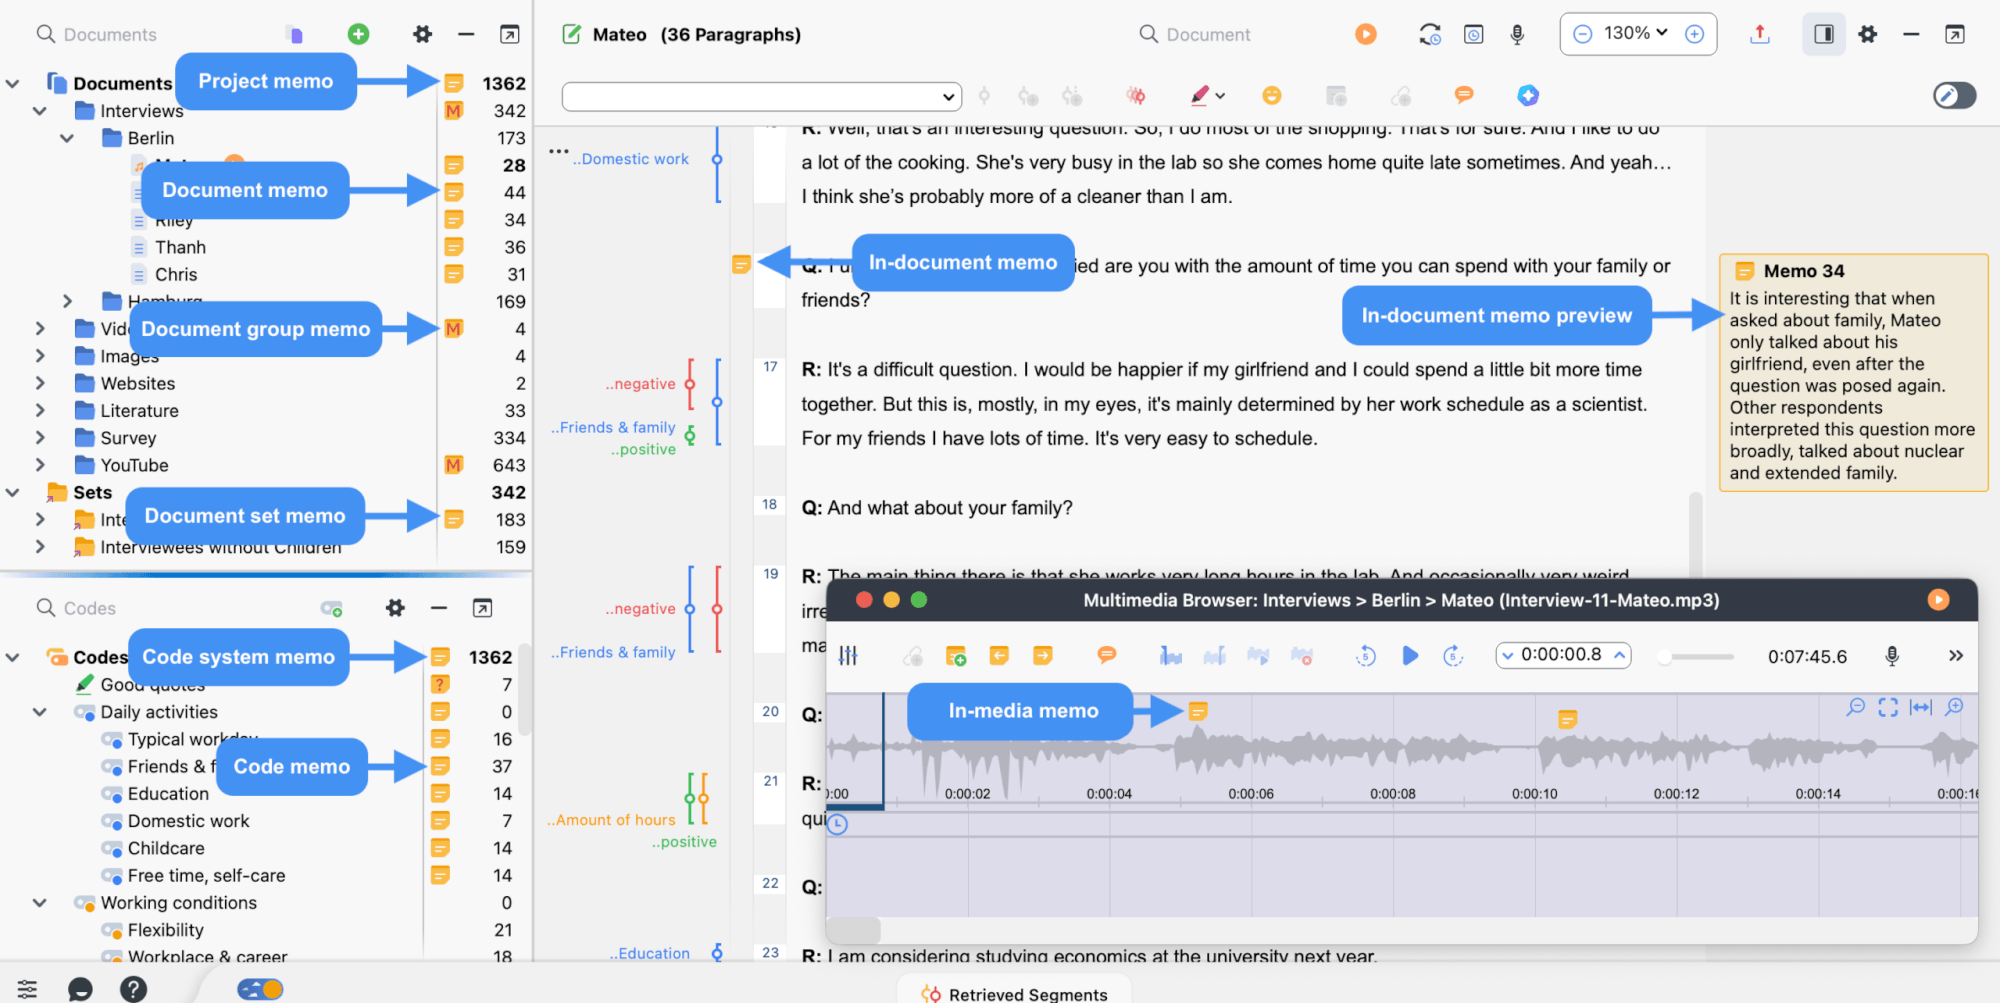Jump to previous memo in Multimedia Browser

tap(999, 656)
